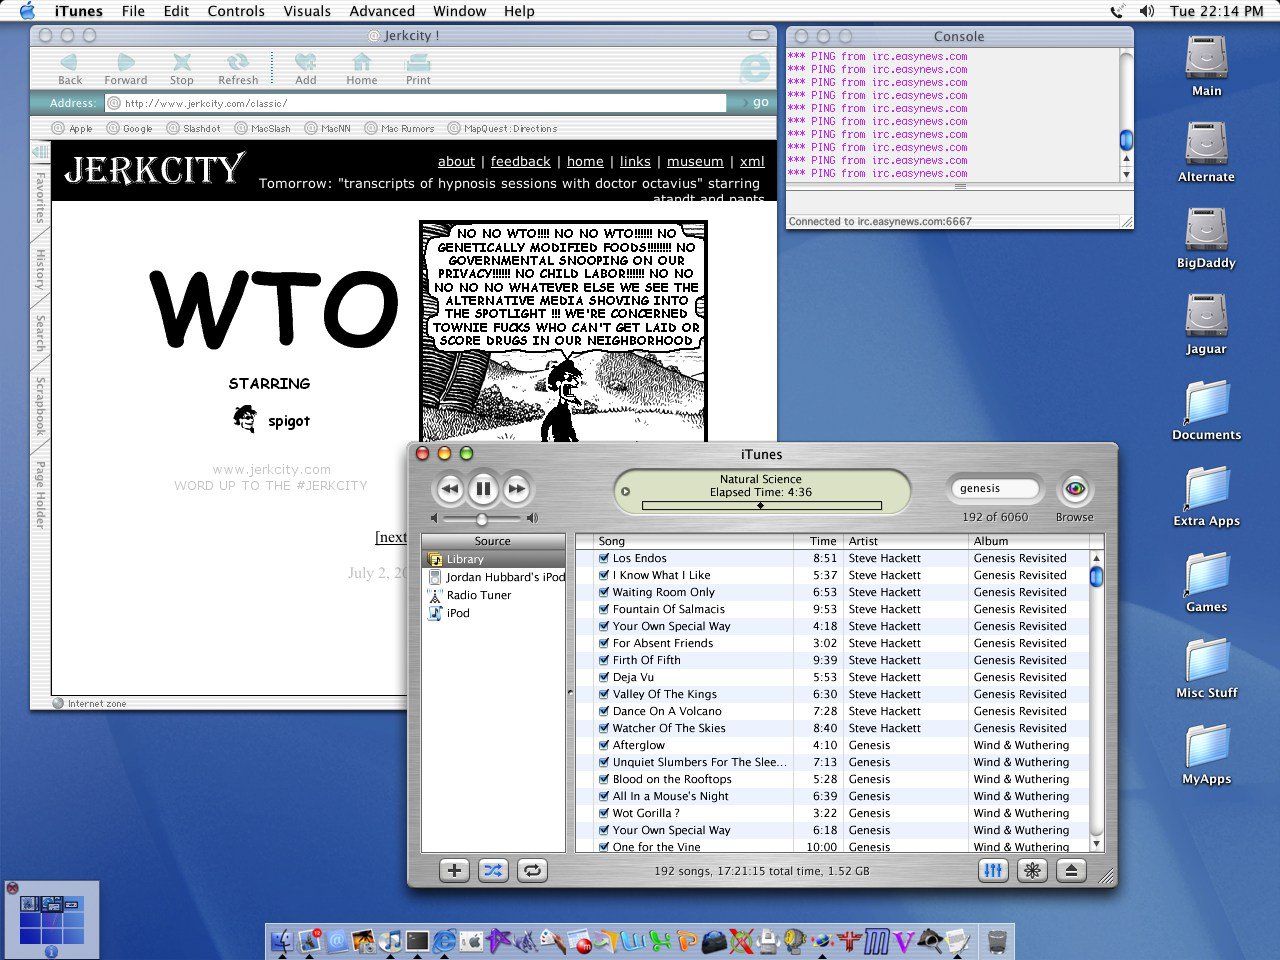Uncheck the Wot Gorilla ? checkbox
1280x960 pixels.
click(604, 813)
